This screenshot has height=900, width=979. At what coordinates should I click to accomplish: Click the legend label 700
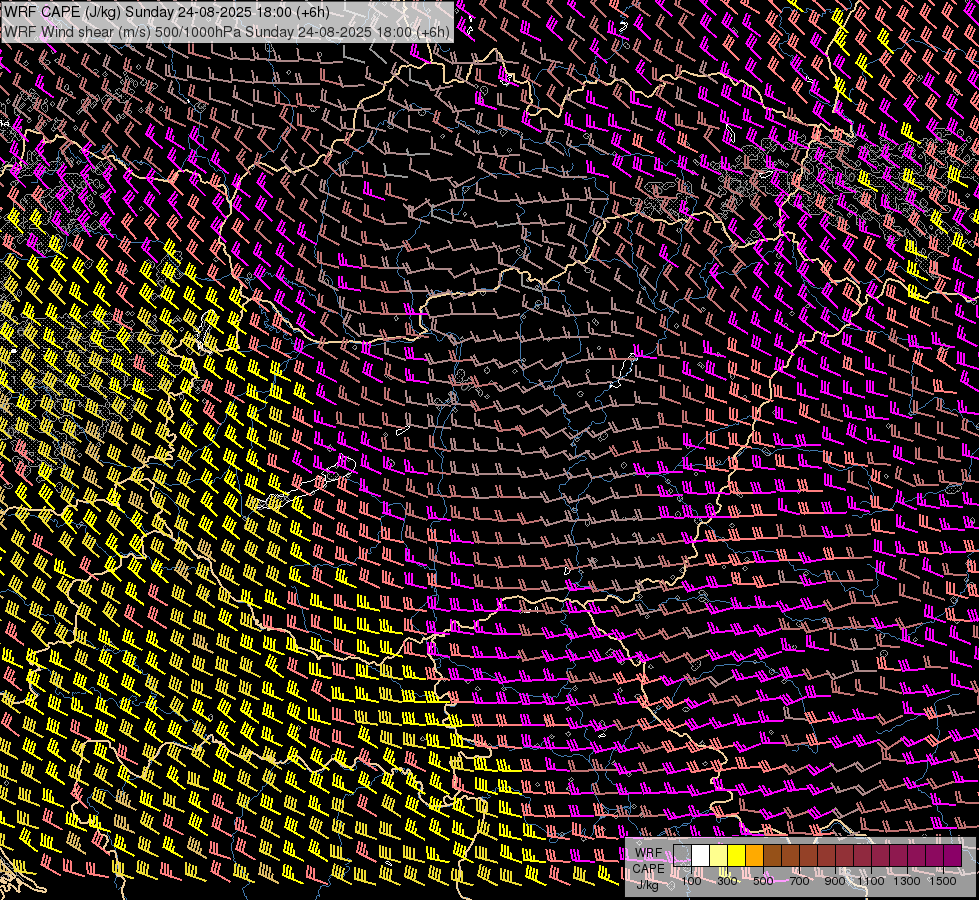click(799, 881)
